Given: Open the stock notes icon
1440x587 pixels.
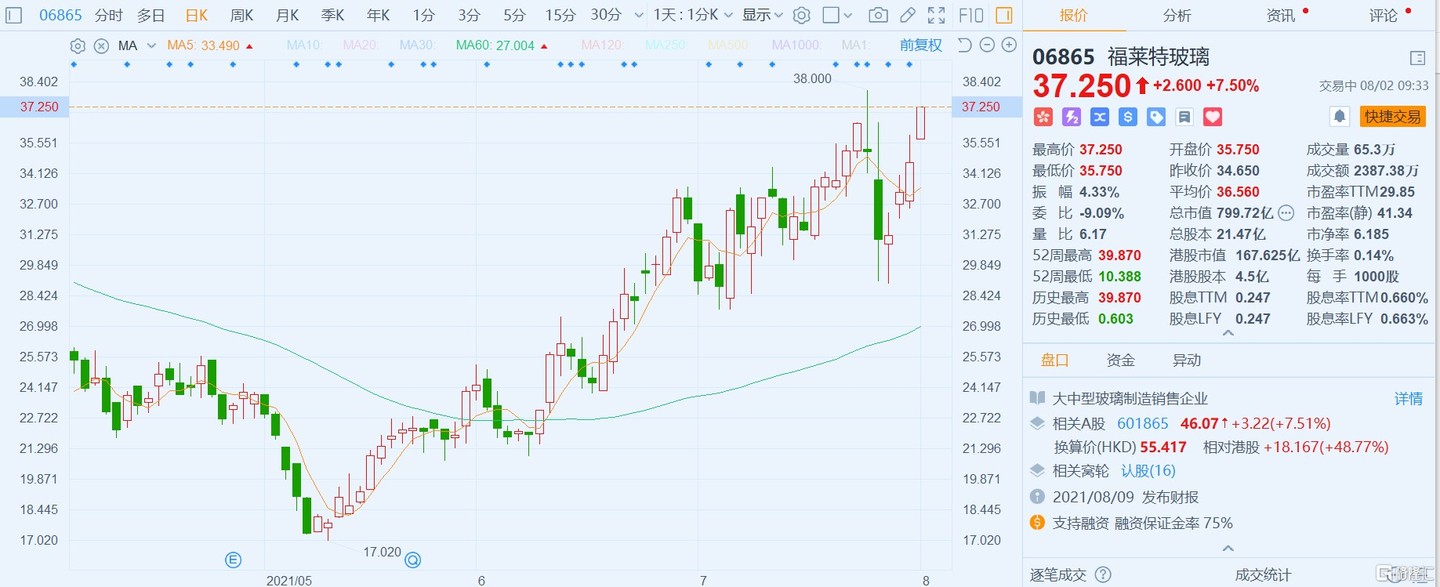Looking at the screenshot, I should tap(1184, 117).
